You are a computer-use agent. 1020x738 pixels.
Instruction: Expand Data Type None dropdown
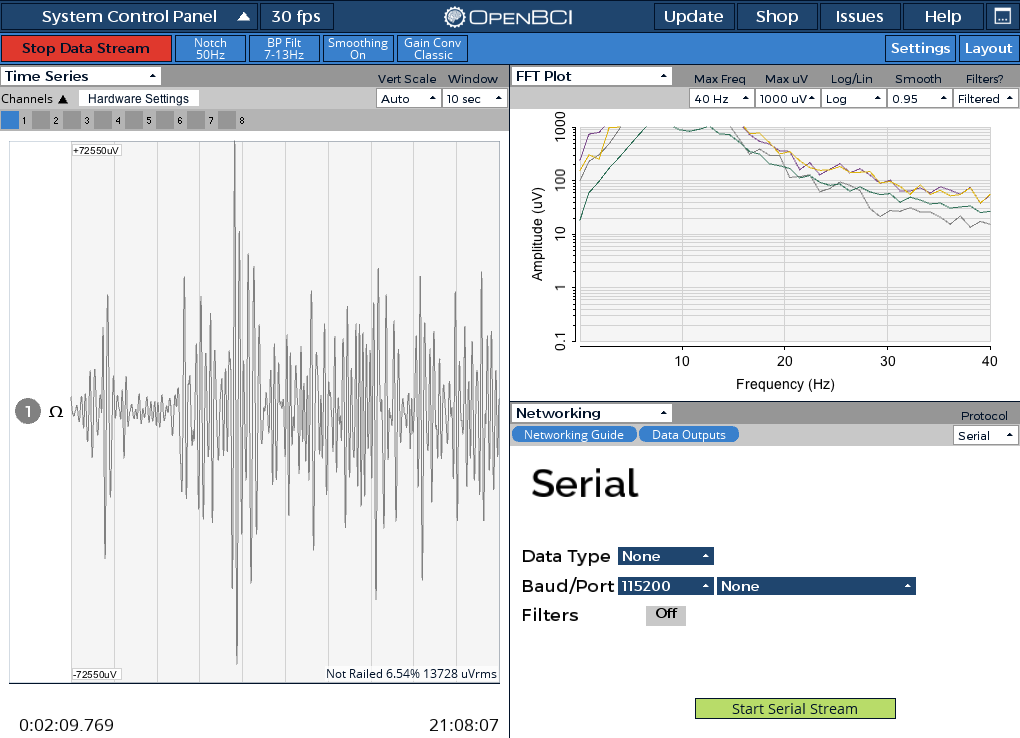pyautogui.click(x=665, y=556)
